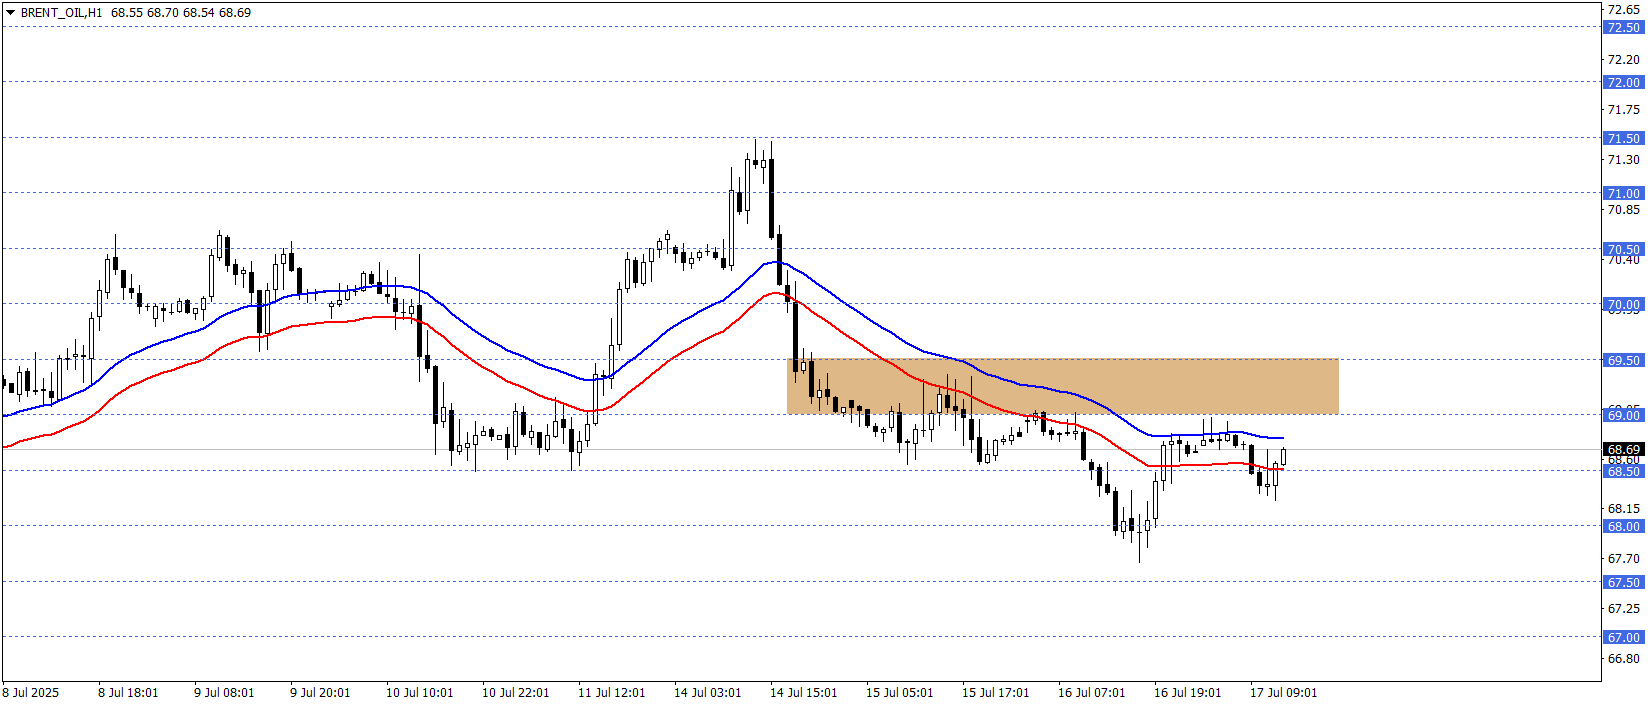Image resolution: width=1651 pixels, height=705 pixels.
Task: Click the 8 Jul 2025 time label
Action: [x=31, y=693]
